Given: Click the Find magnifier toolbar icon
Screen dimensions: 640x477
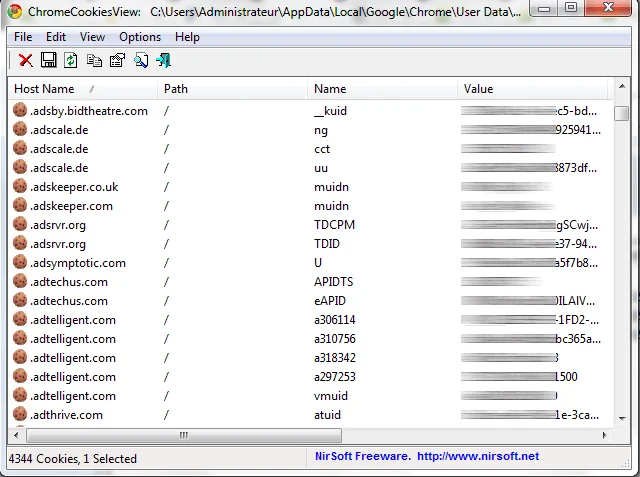Looking at the screenshot, I should tap(141, 60).
